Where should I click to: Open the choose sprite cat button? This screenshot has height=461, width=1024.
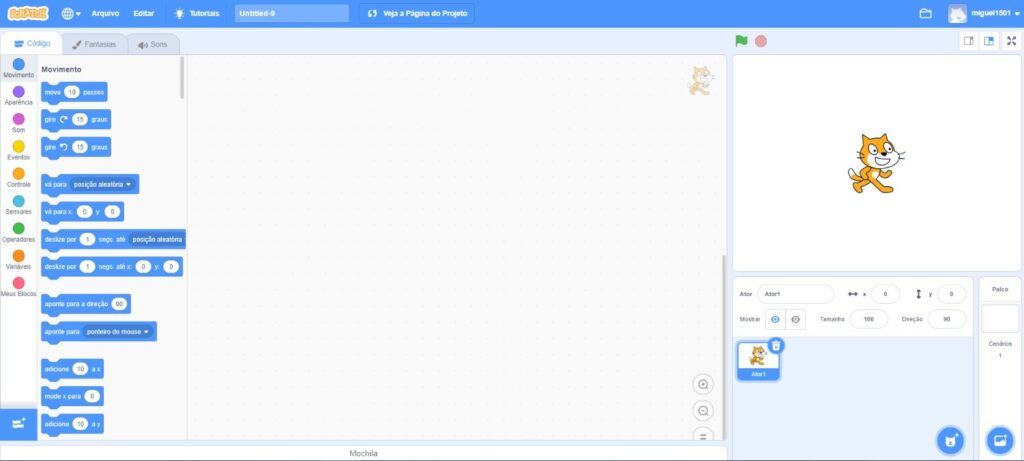tap(950, 439)
